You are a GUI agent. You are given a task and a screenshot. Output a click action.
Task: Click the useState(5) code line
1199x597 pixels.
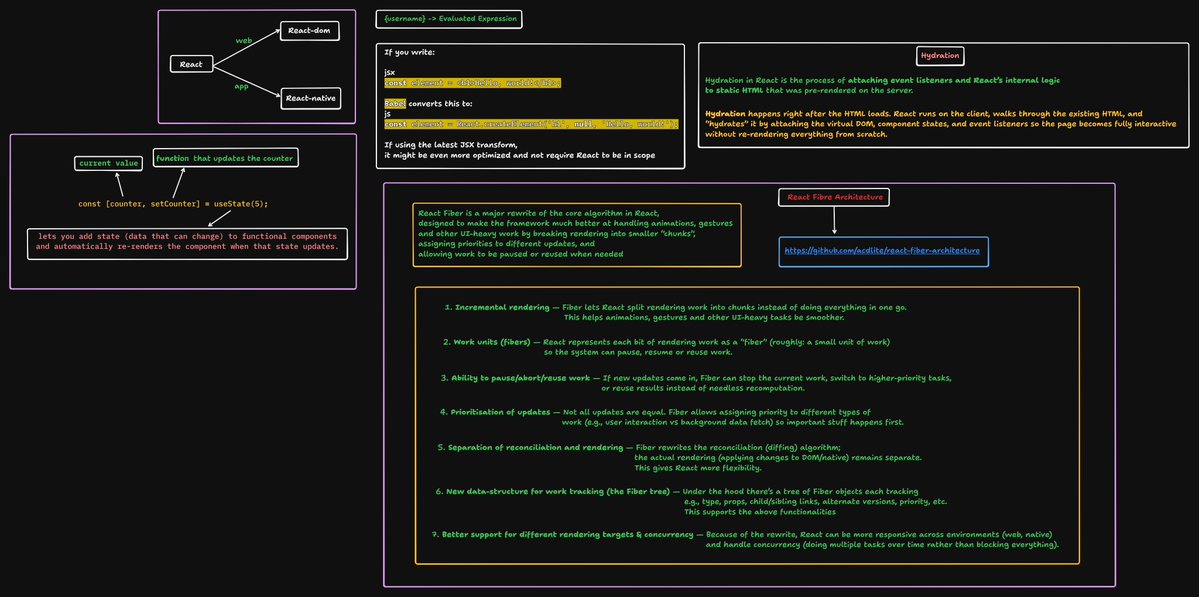(174, 204)
